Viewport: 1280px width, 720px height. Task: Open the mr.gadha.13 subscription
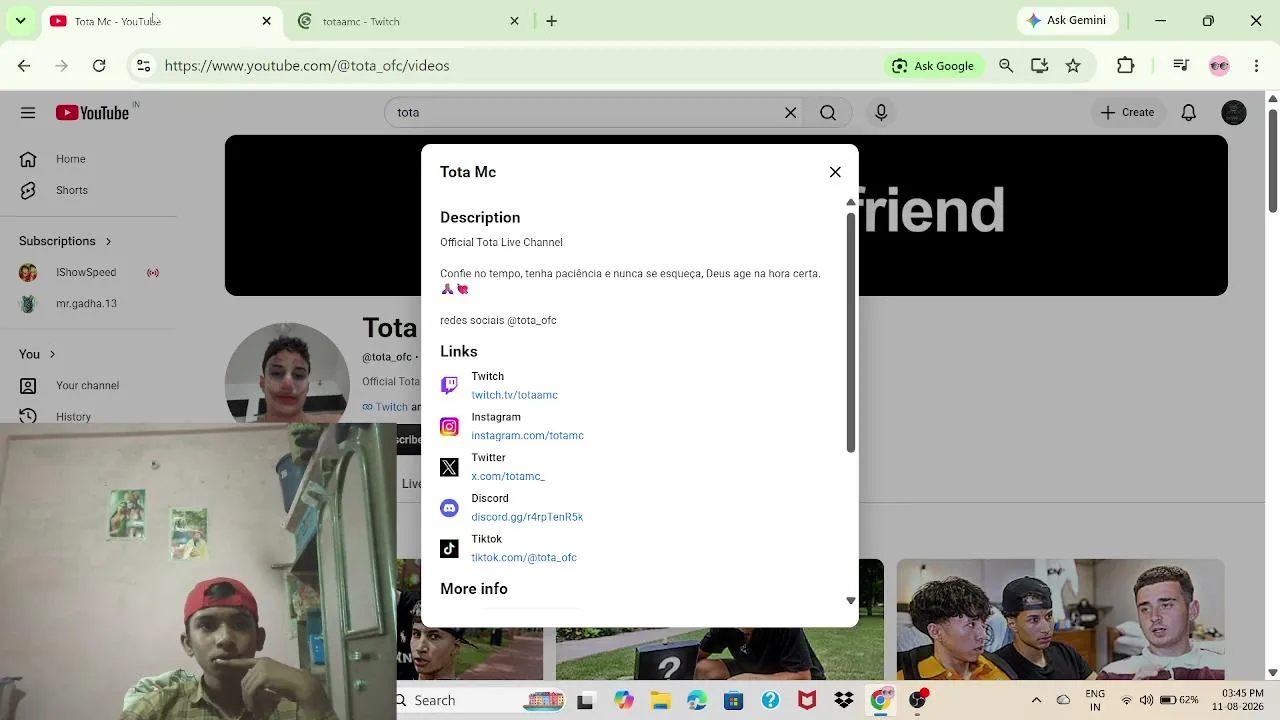point(88,303)
